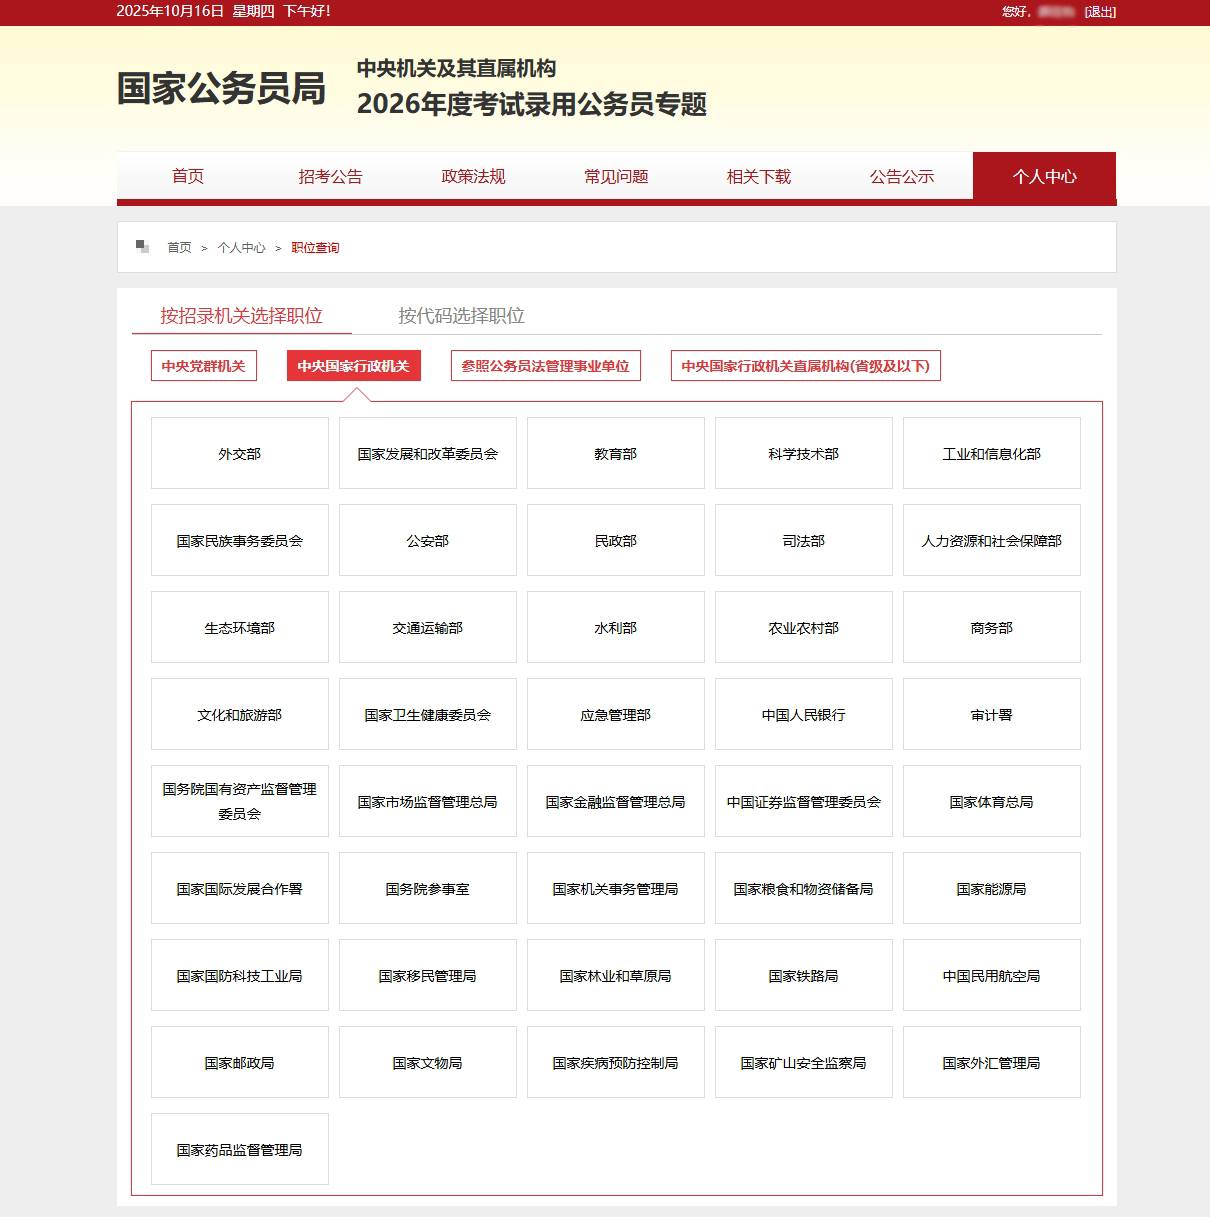Select the 按招录机关选择职位 tab
1210x1217 pixels.
tap(241, 316)
